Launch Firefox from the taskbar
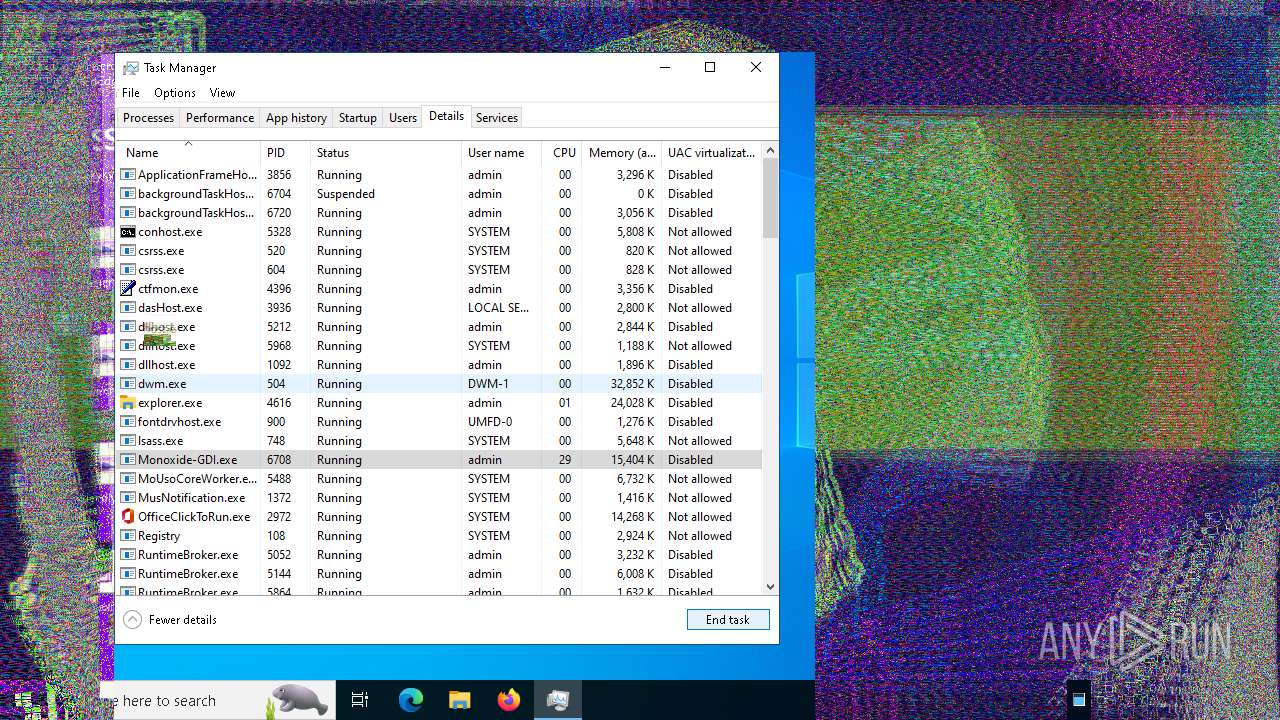This screenshot has width=1280, height=720. coord(508,701)
